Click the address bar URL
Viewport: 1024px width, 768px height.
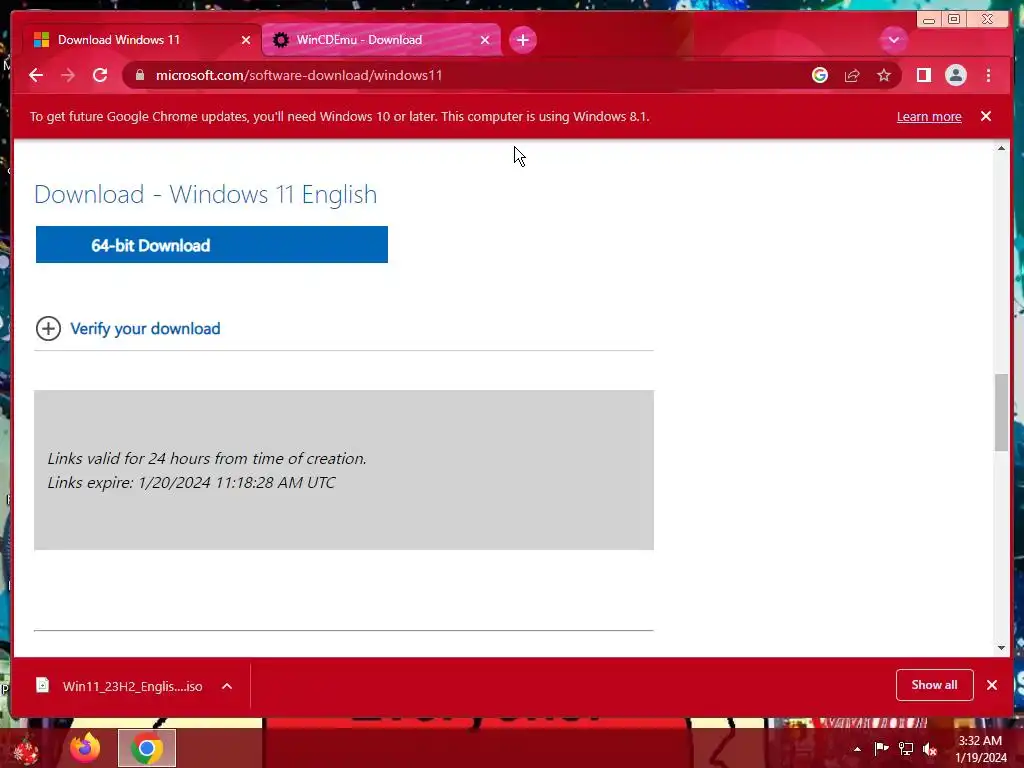click(298, 75)
